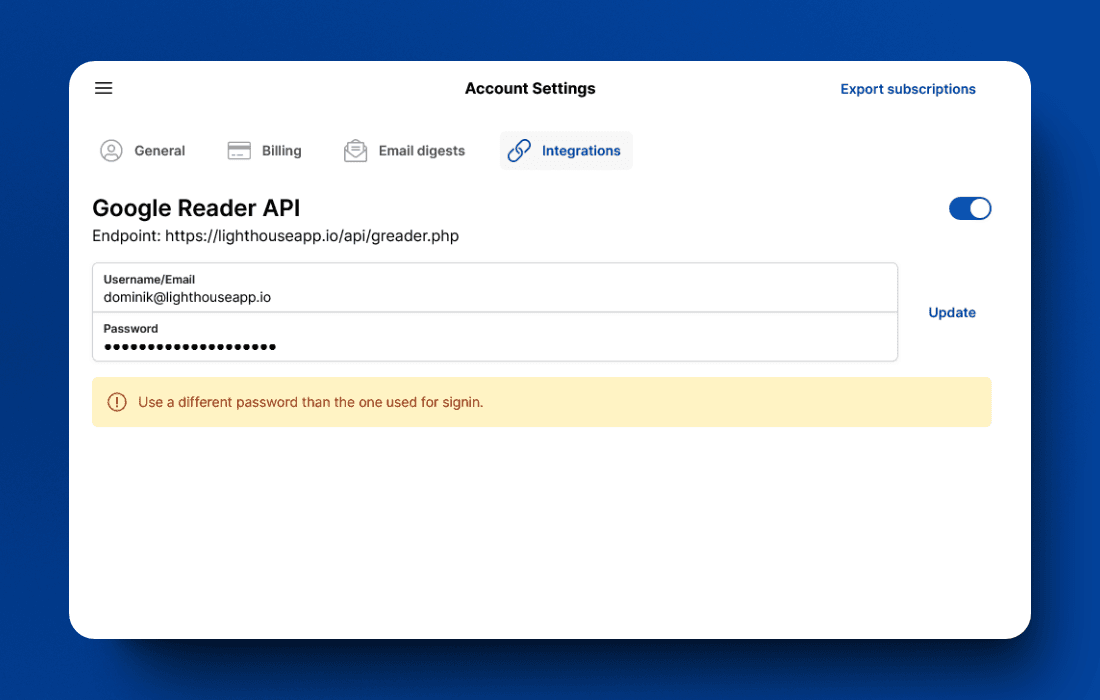The width and height of the screenshot is (1100, 700).
Task: Click the Export subscriptions link
Action: coord(907,89)
